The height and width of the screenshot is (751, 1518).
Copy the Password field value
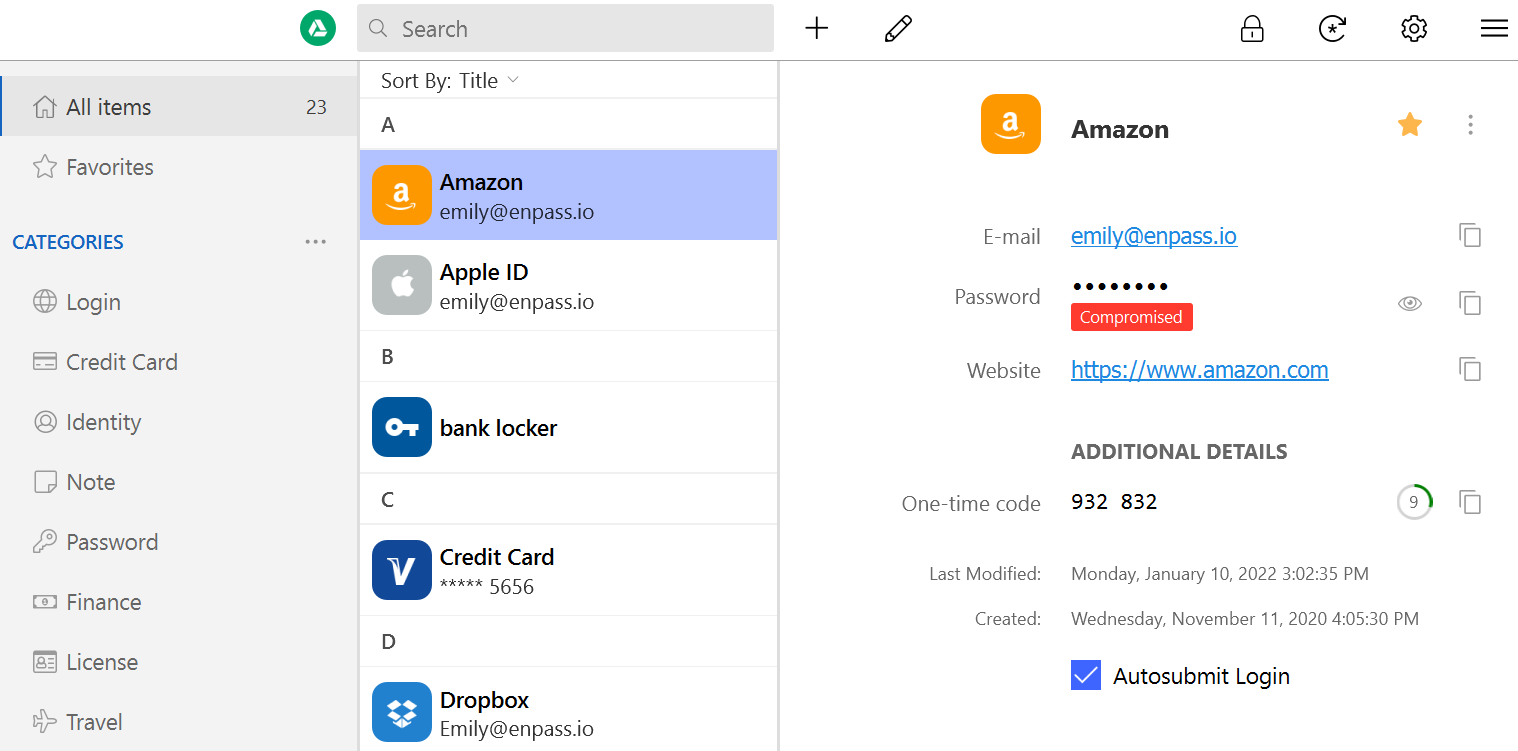[x=1469, y=303]
